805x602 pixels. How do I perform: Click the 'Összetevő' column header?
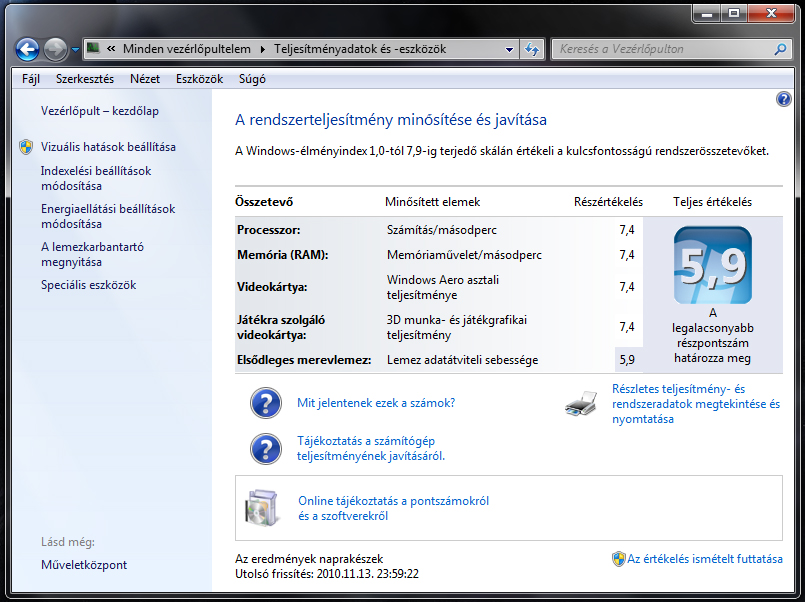264,202
